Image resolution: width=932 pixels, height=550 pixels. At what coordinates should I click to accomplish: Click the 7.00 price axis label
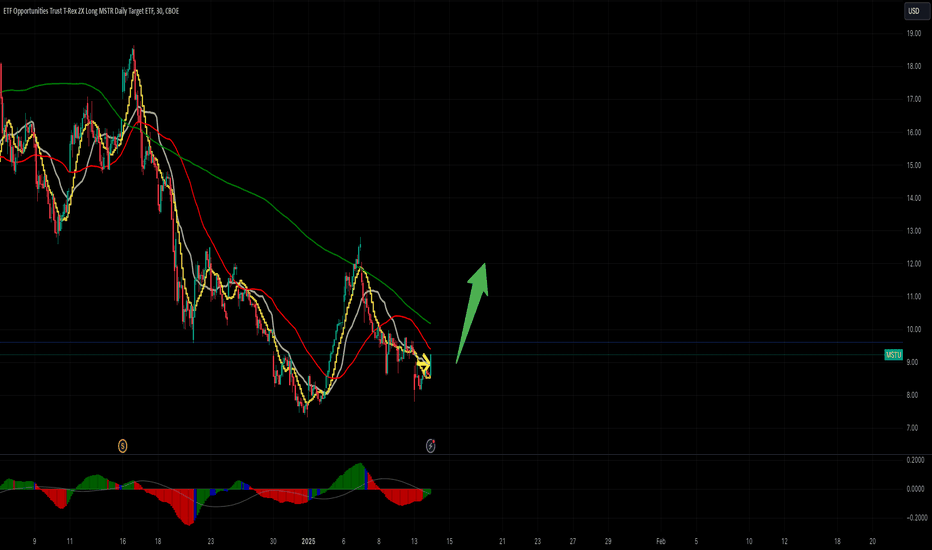point(912,428)
